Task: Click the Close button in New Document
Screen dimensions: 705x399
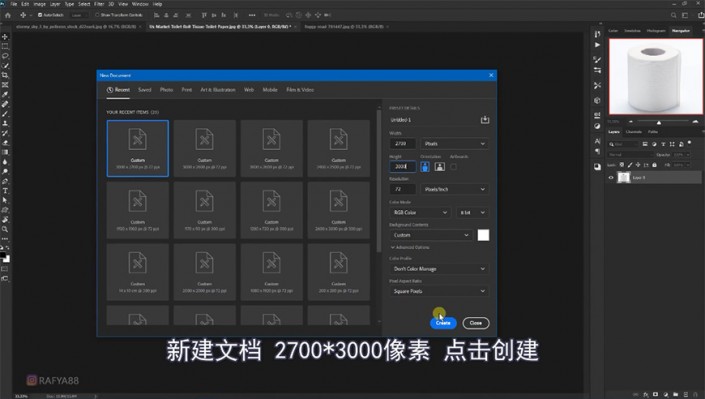Action: [x=476, y=323]
